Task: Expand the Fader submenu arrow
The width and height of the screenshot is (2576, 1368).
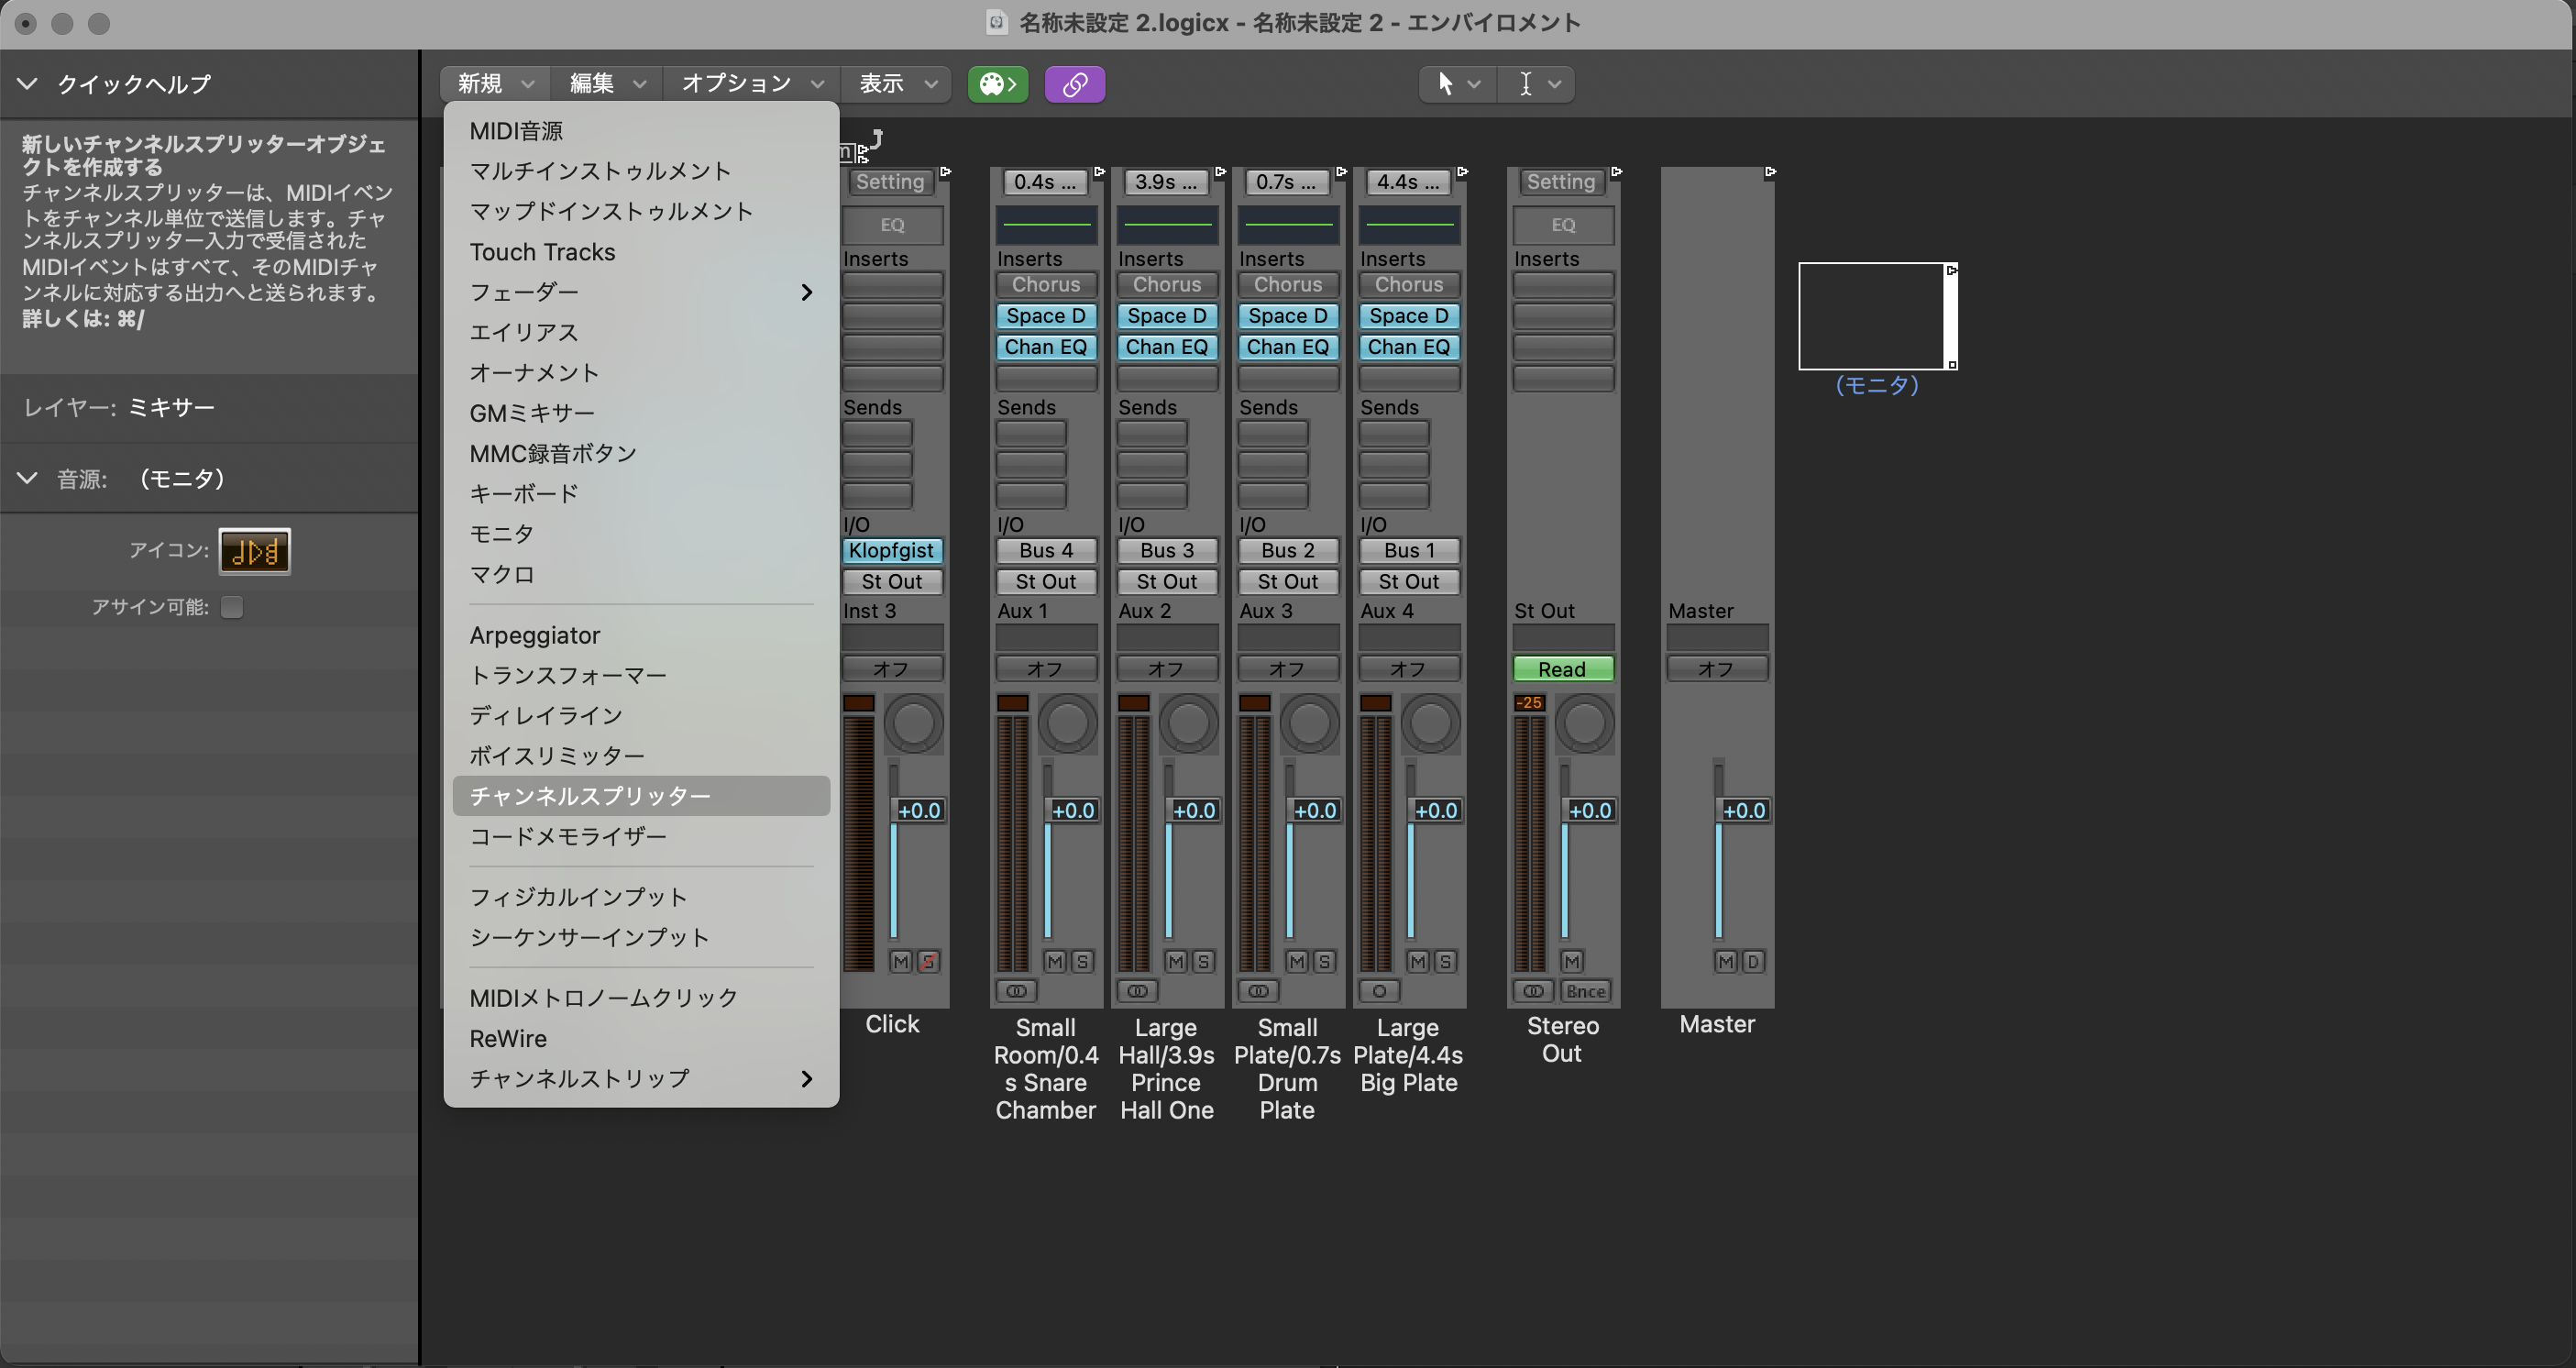Action: click(806, 292)
